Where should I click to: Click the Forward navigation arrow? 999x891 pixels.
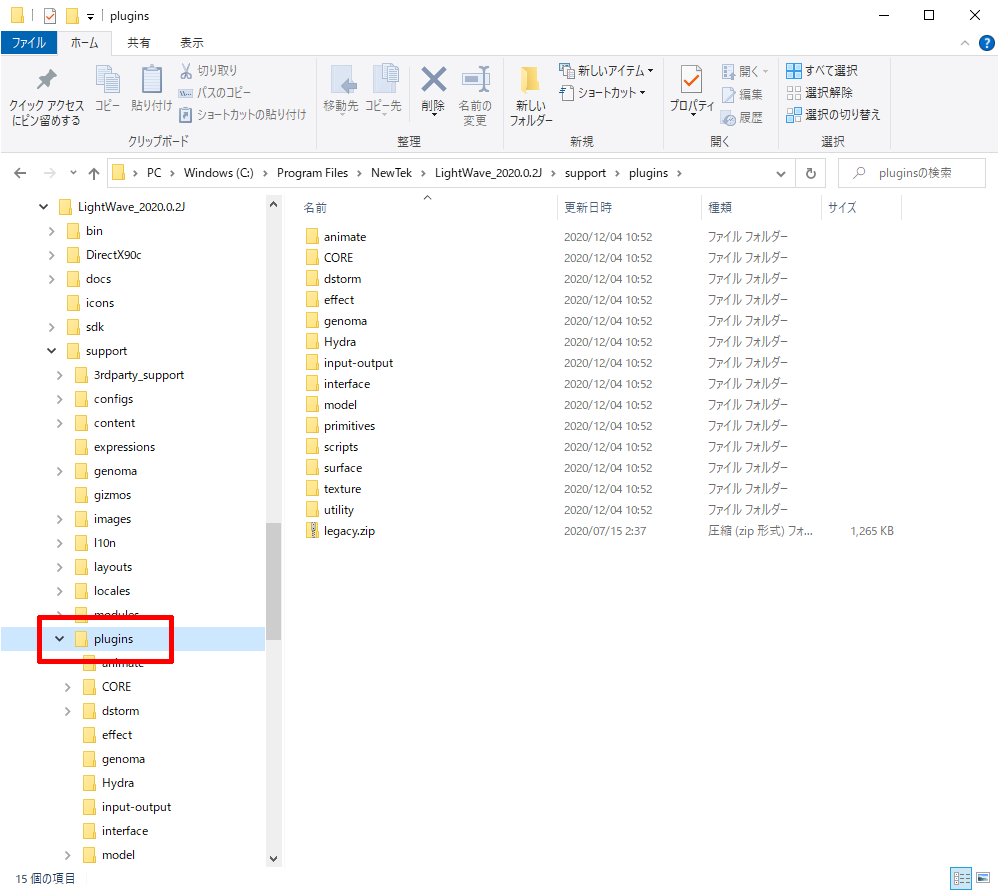coord(49,173)
